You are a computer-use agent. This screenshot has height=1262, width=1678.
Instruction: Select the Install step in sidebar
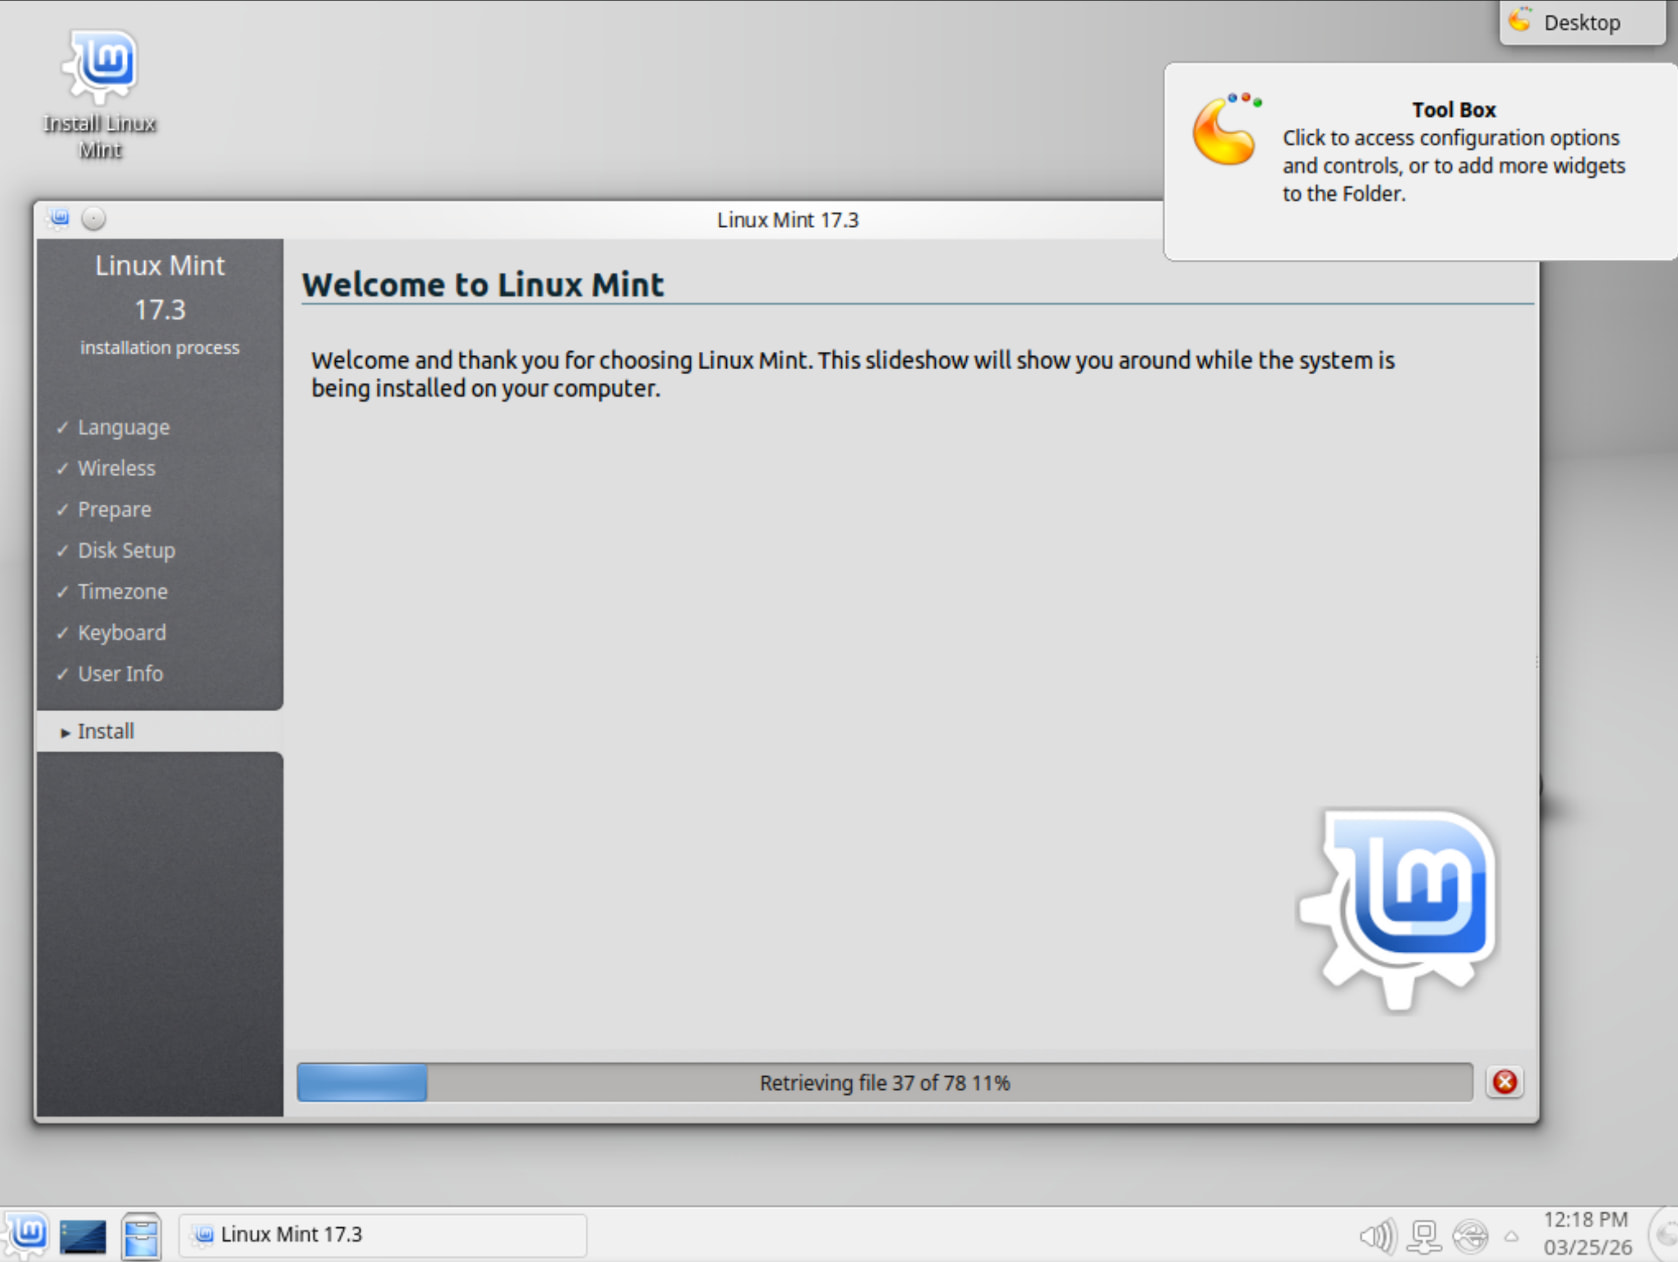pos(106,731)
